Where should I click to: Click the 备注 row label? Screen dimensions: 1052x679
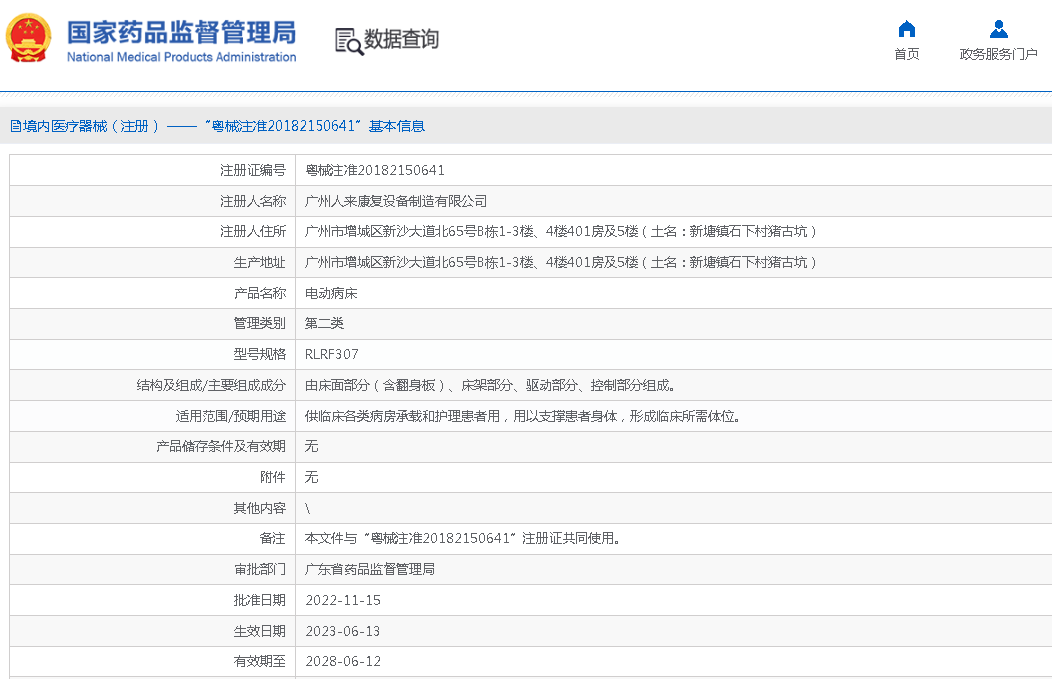(x=273, y=538)
